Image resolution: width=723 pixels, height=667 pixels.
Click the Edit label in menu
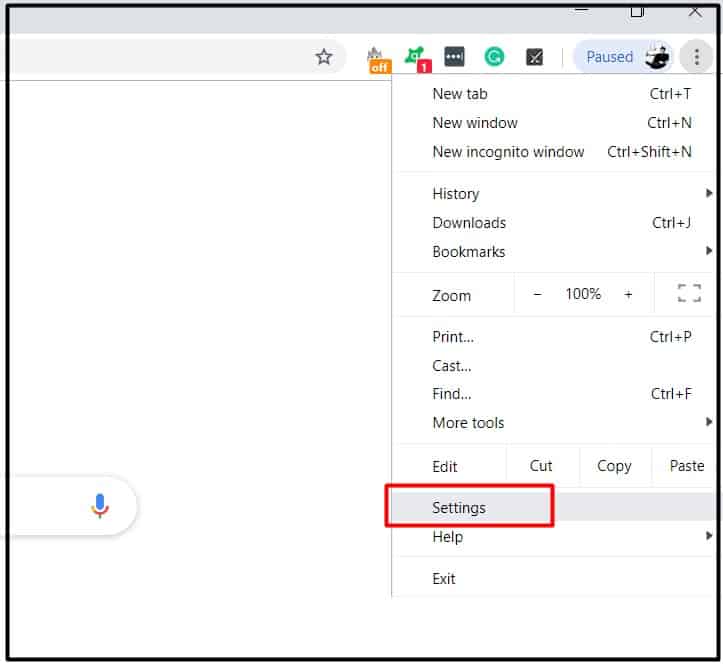(445, 466)
